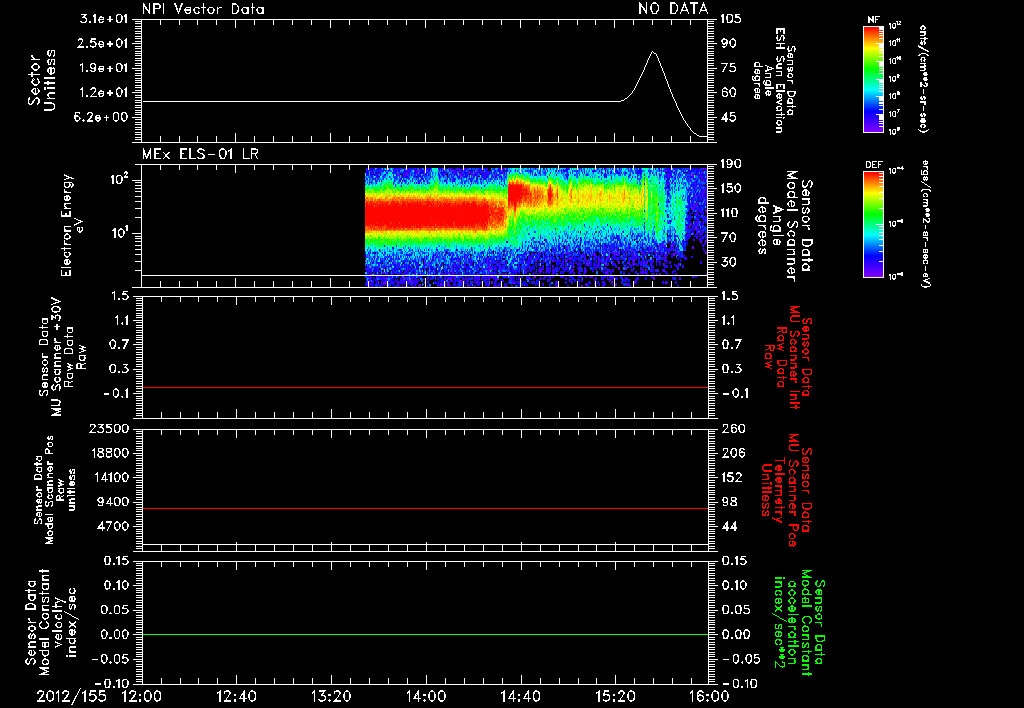The image size is (1024, 708).
Task: Select the 'NPI Vector Data' panel title
Action: pyautogui.click(x=203, y=9)
